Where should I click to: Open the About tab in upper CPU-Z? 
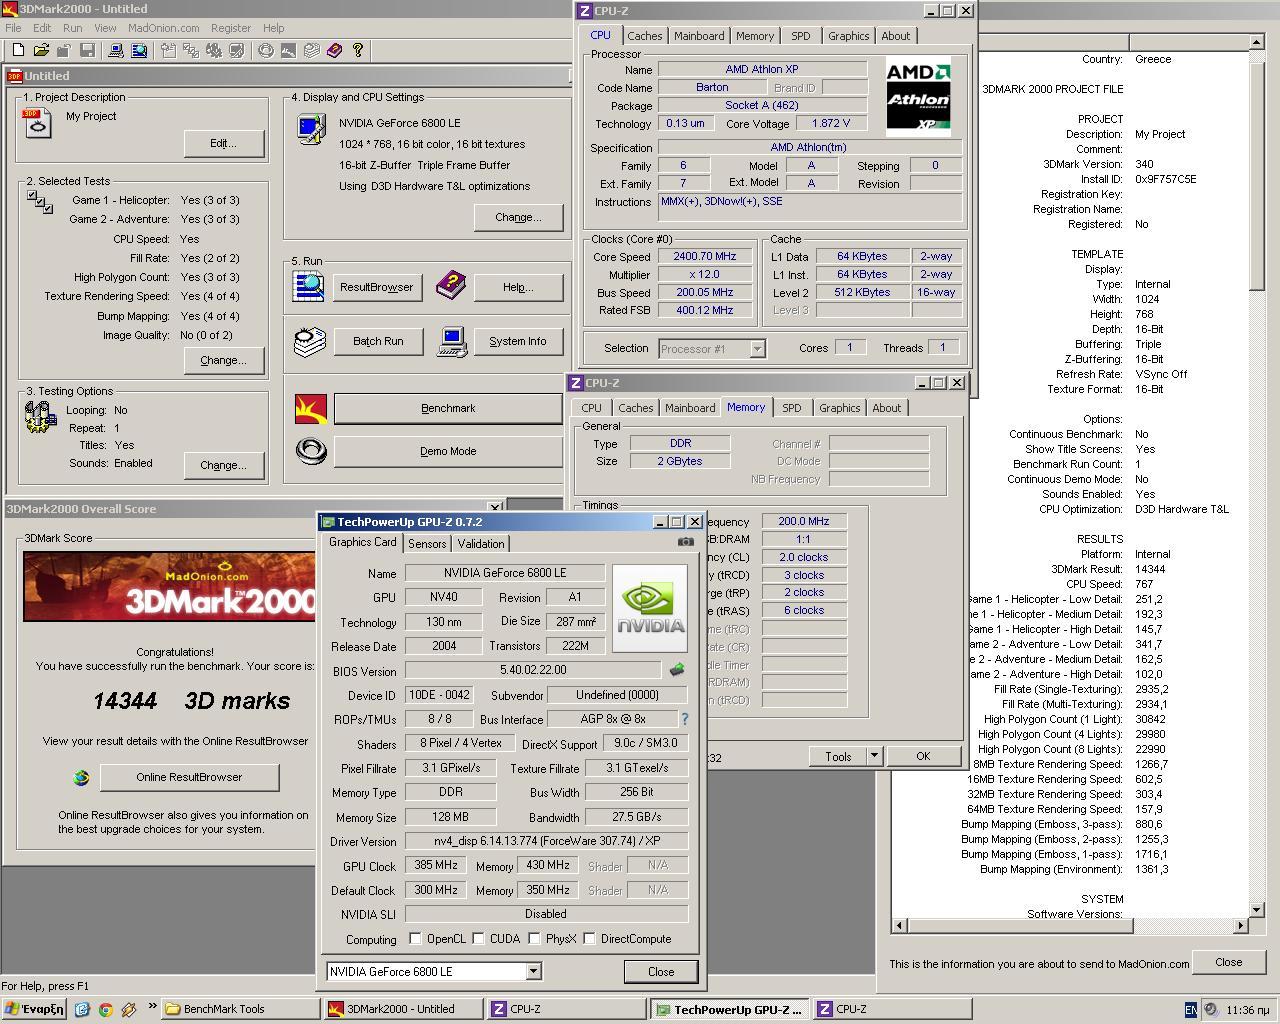(x=896, y=36)
